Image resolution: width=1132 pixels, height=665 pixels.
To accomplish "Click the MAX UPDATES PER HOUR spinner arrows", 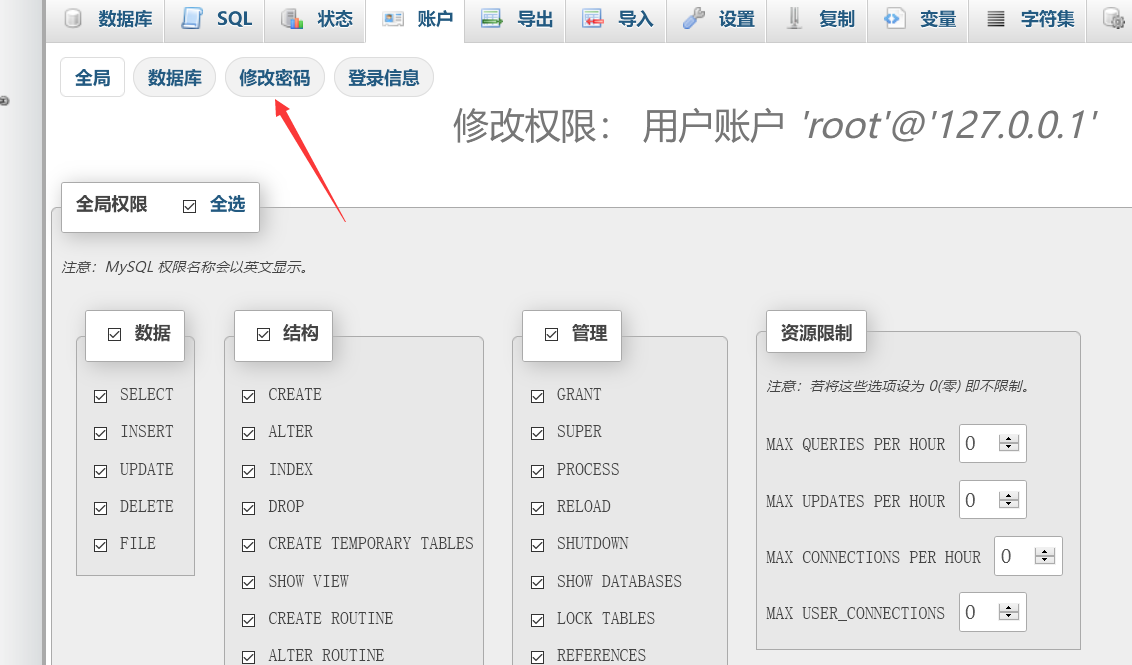I will click(1009, 500).
